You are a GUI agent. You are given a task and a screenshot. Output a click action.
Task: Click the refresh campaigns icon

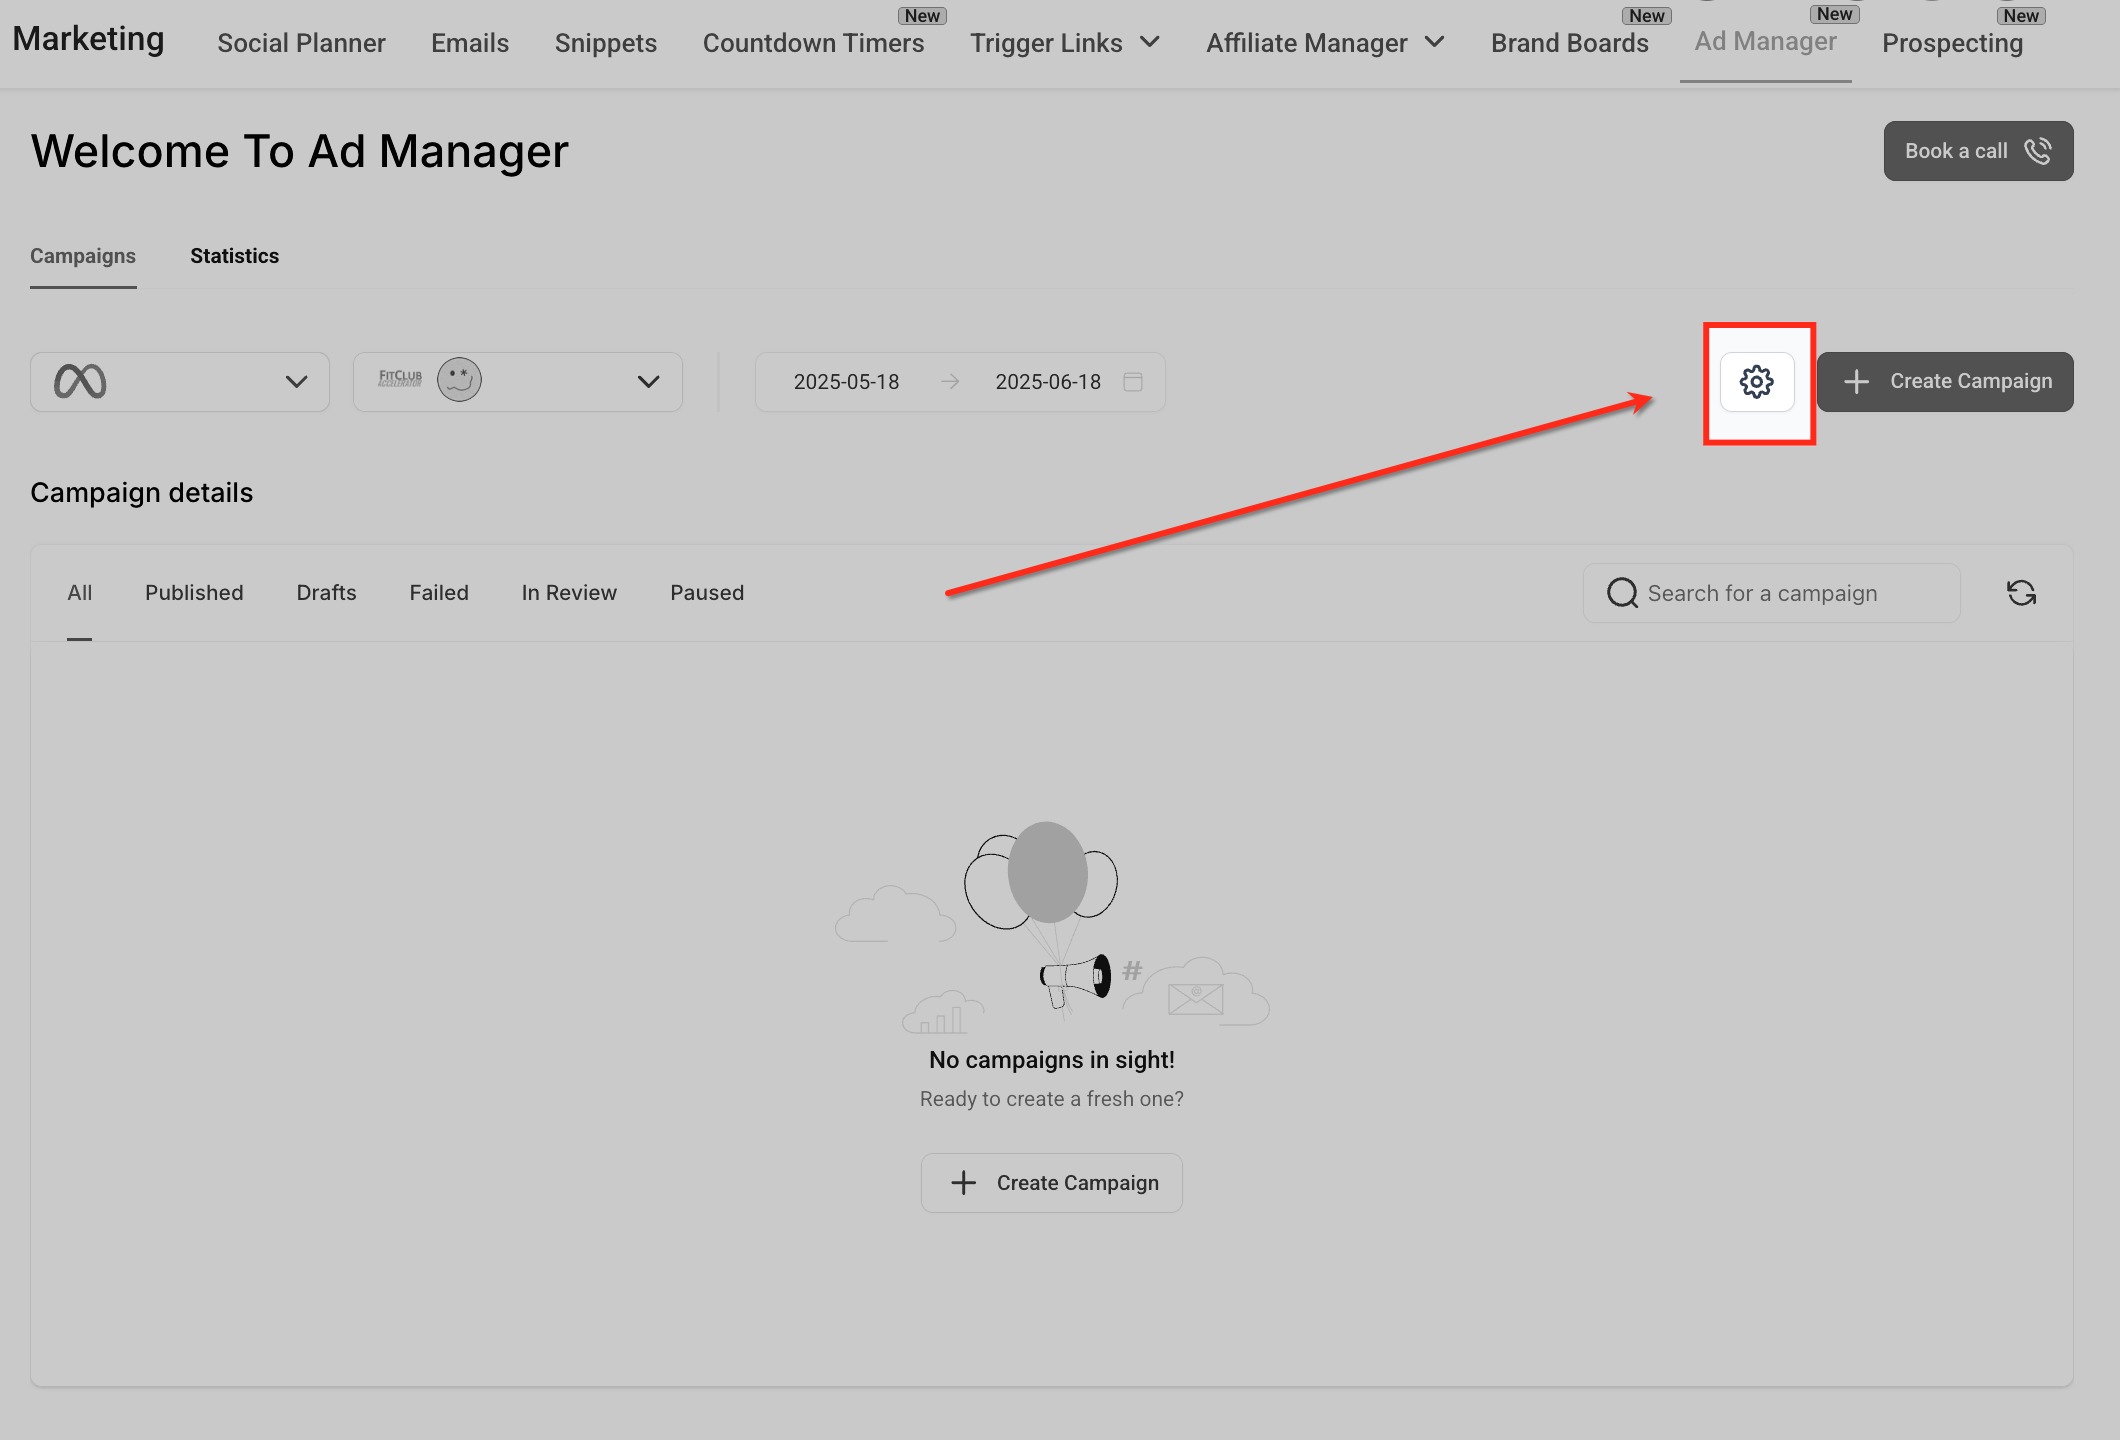(2021, 593)
